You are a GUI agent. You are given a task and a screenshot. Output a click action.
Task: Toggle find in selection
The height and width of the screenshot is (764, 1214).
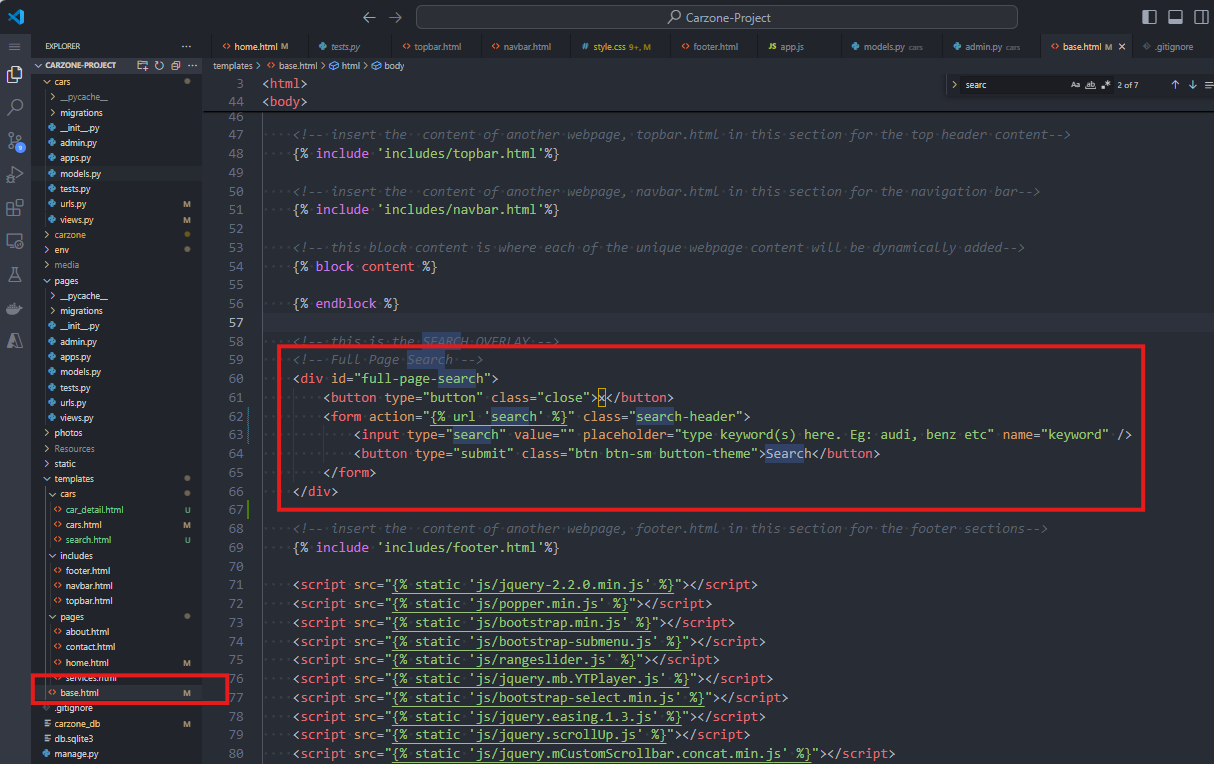[1209, 85]
